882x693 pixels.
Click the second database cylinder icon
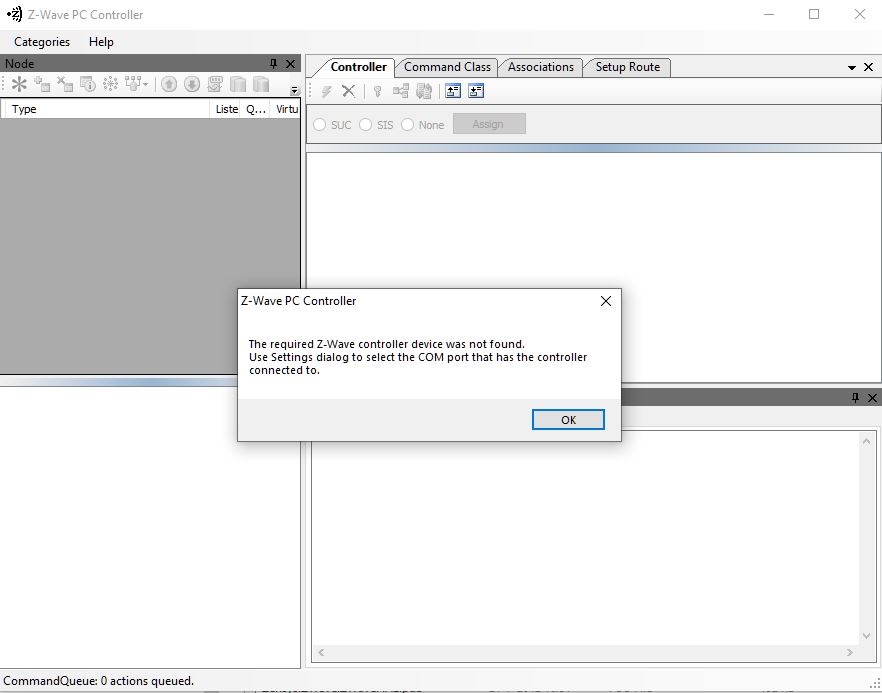261,84
